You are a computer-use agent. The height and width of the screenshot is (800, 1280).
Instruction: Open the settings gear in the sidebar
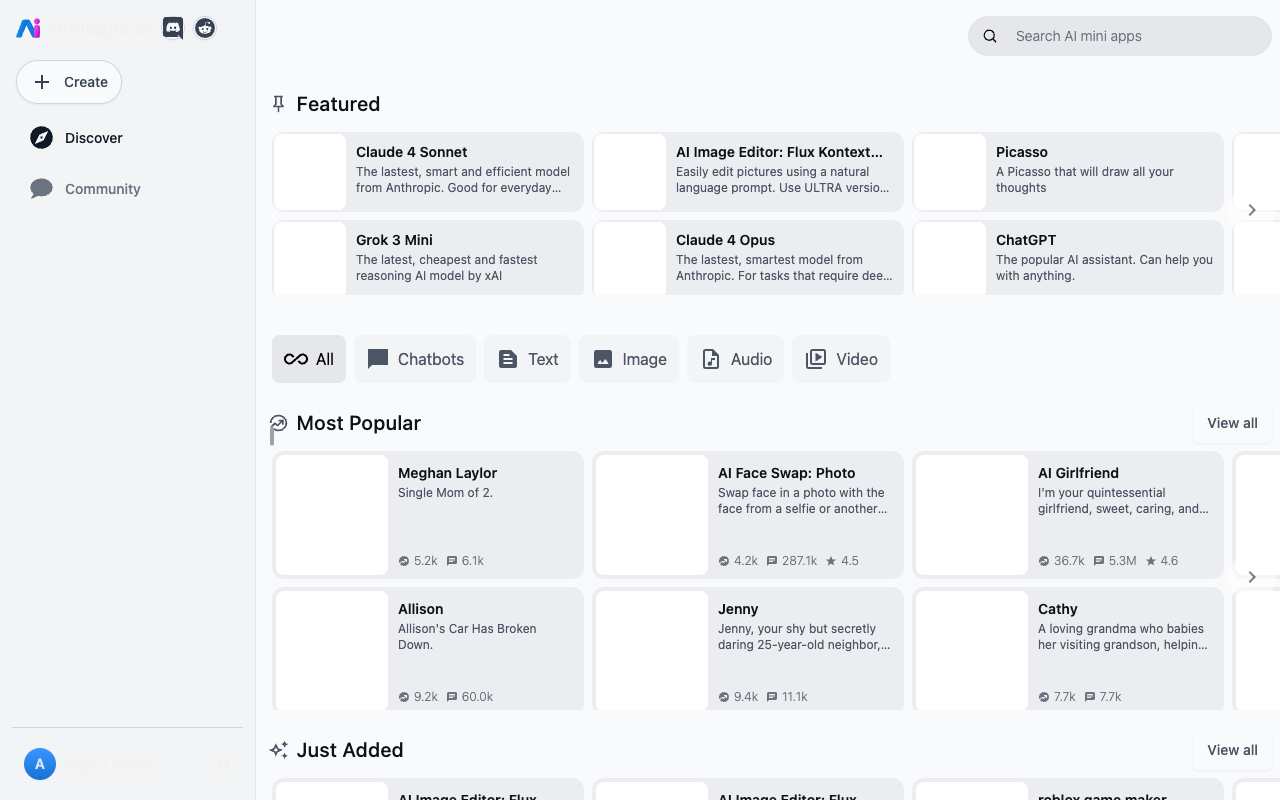224,765
